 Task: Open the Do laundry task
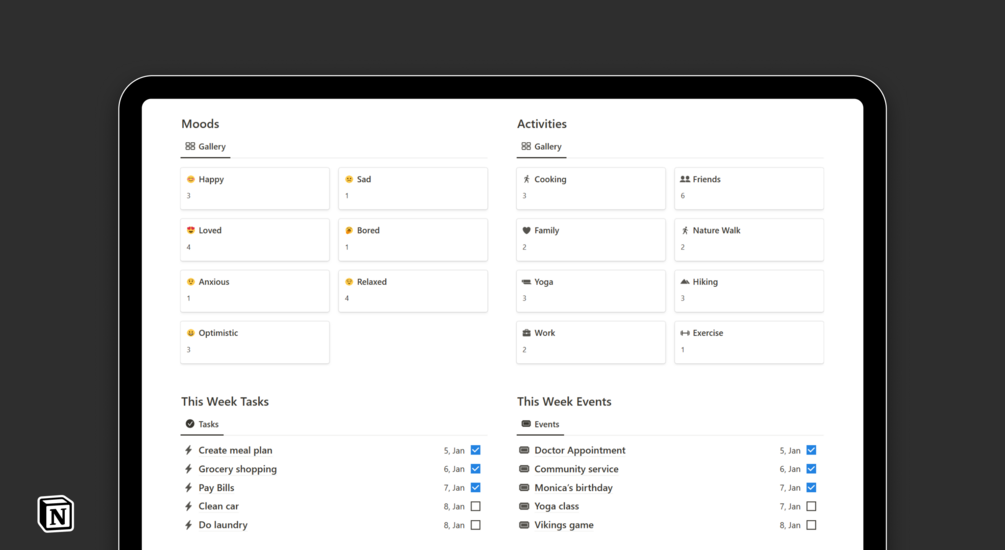[222, 524]
